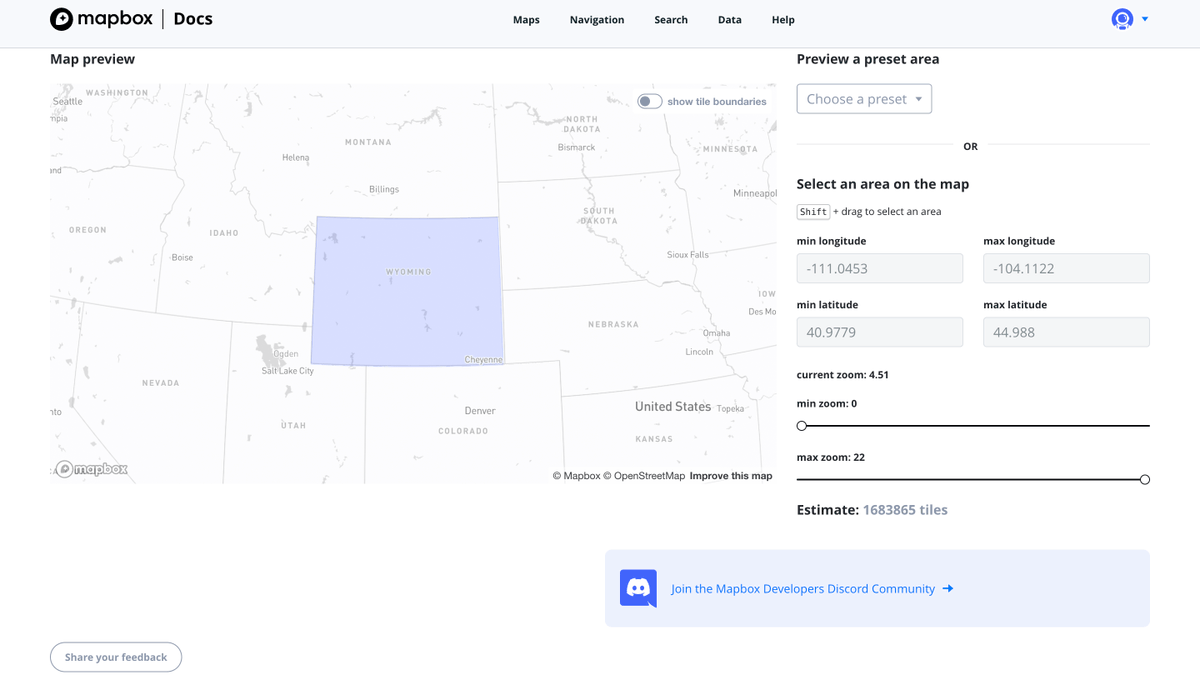Click the Shift key hint badge
Image resolution: width=1200 pixels, height=675 pixels.
point(813,212)
